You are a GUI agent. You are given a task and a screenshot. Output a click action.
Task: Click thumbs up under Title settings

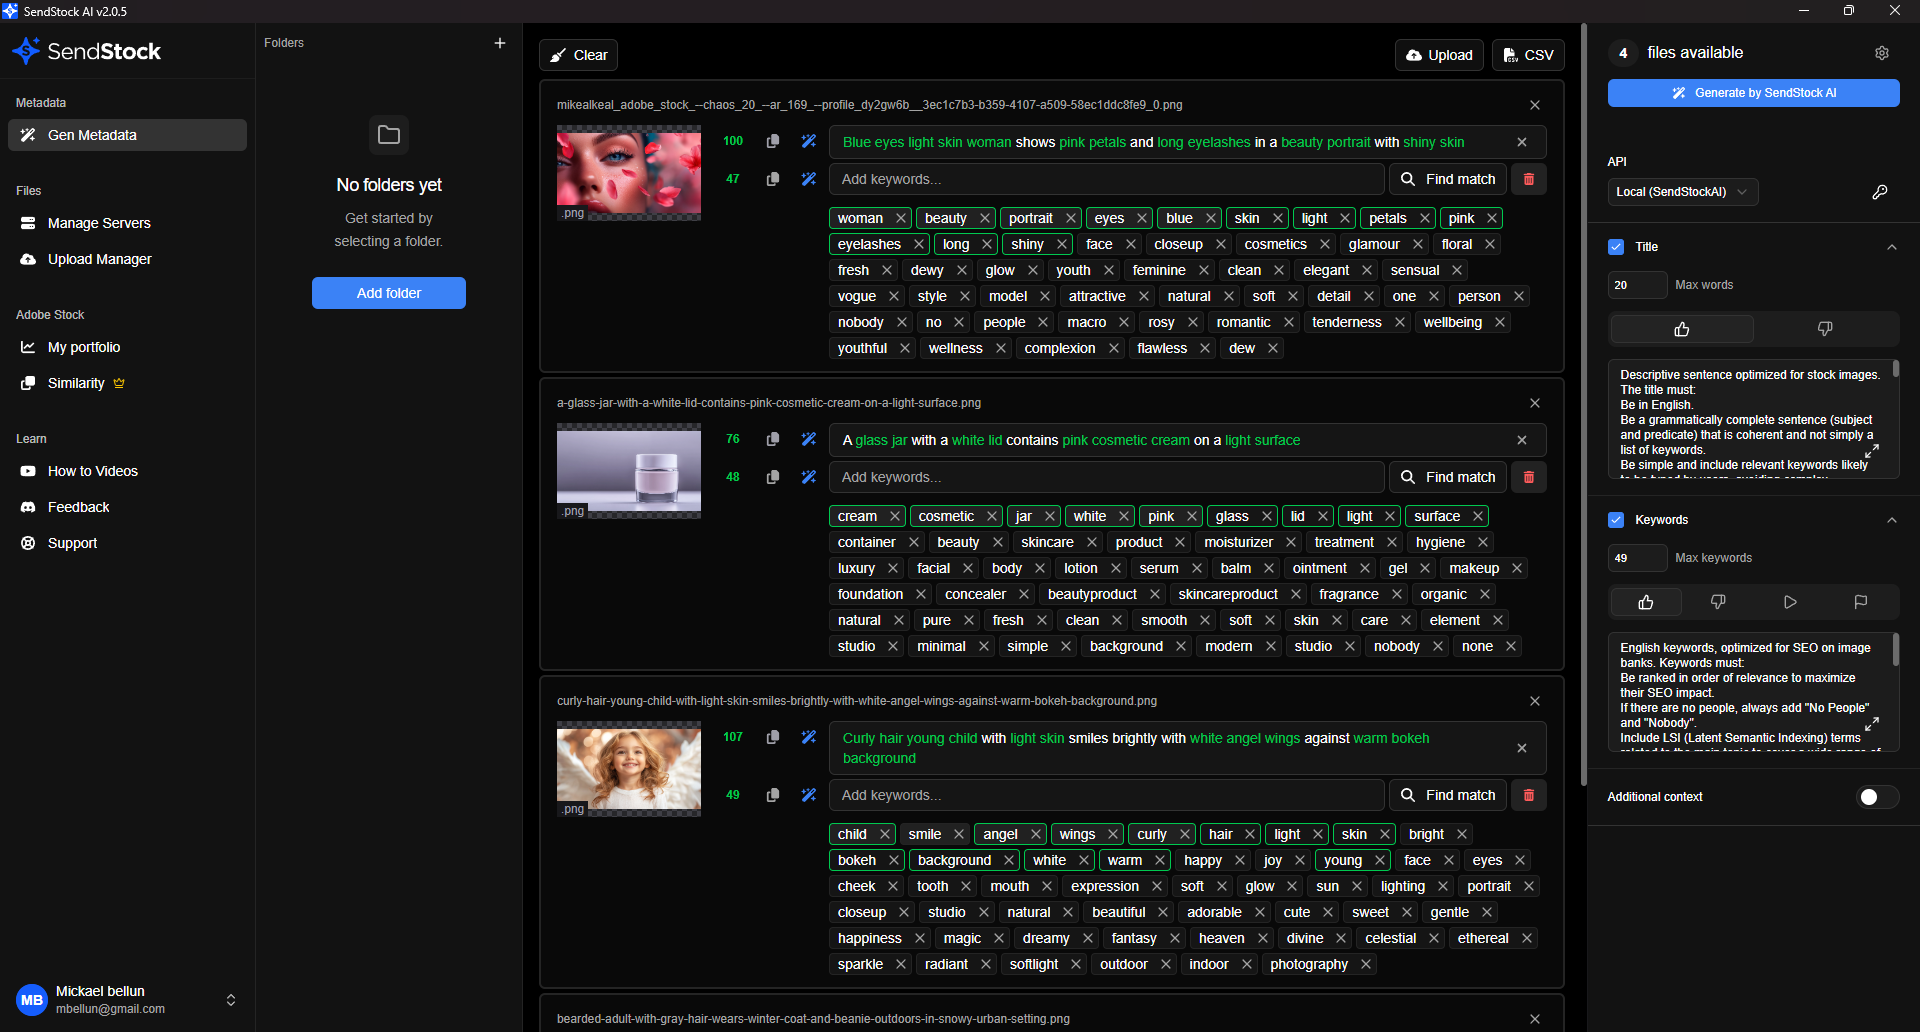tap(1681, 329)
